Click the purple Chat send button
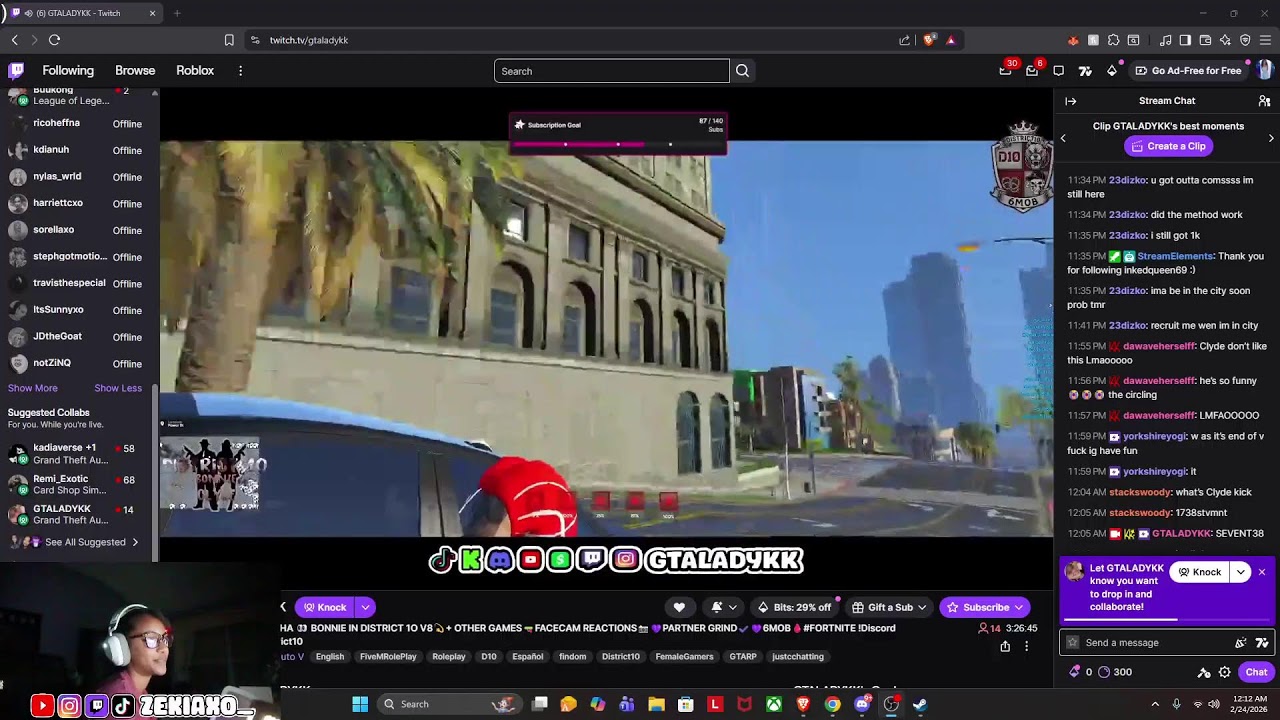The image size is (1280, 720). coord(1256,672)
